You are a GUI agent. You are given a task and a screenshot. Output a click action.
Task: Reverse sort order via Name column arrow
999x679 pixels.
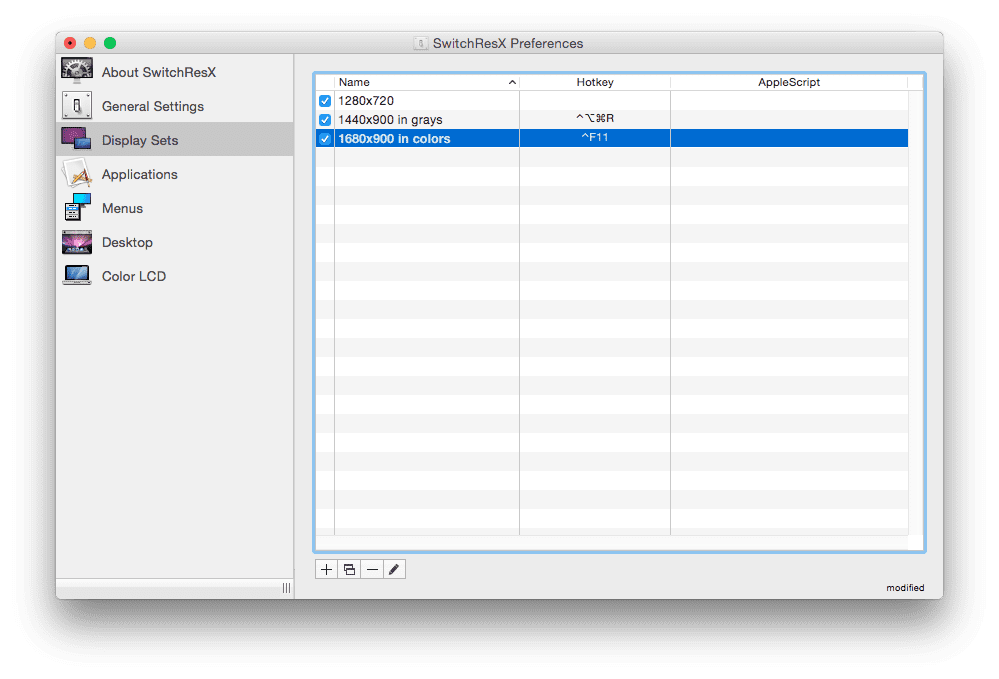[x=512, y=82]
